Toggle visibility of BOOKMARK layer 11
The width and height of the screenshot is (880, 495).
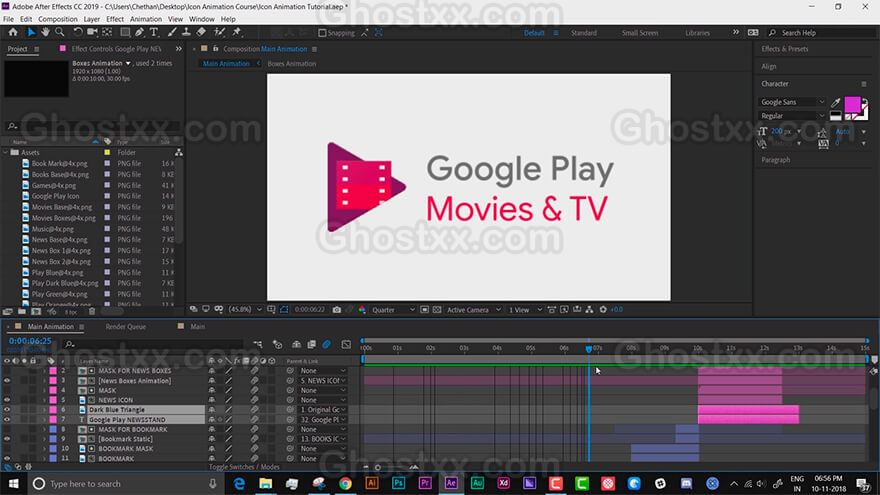click(x=7, y=459)
